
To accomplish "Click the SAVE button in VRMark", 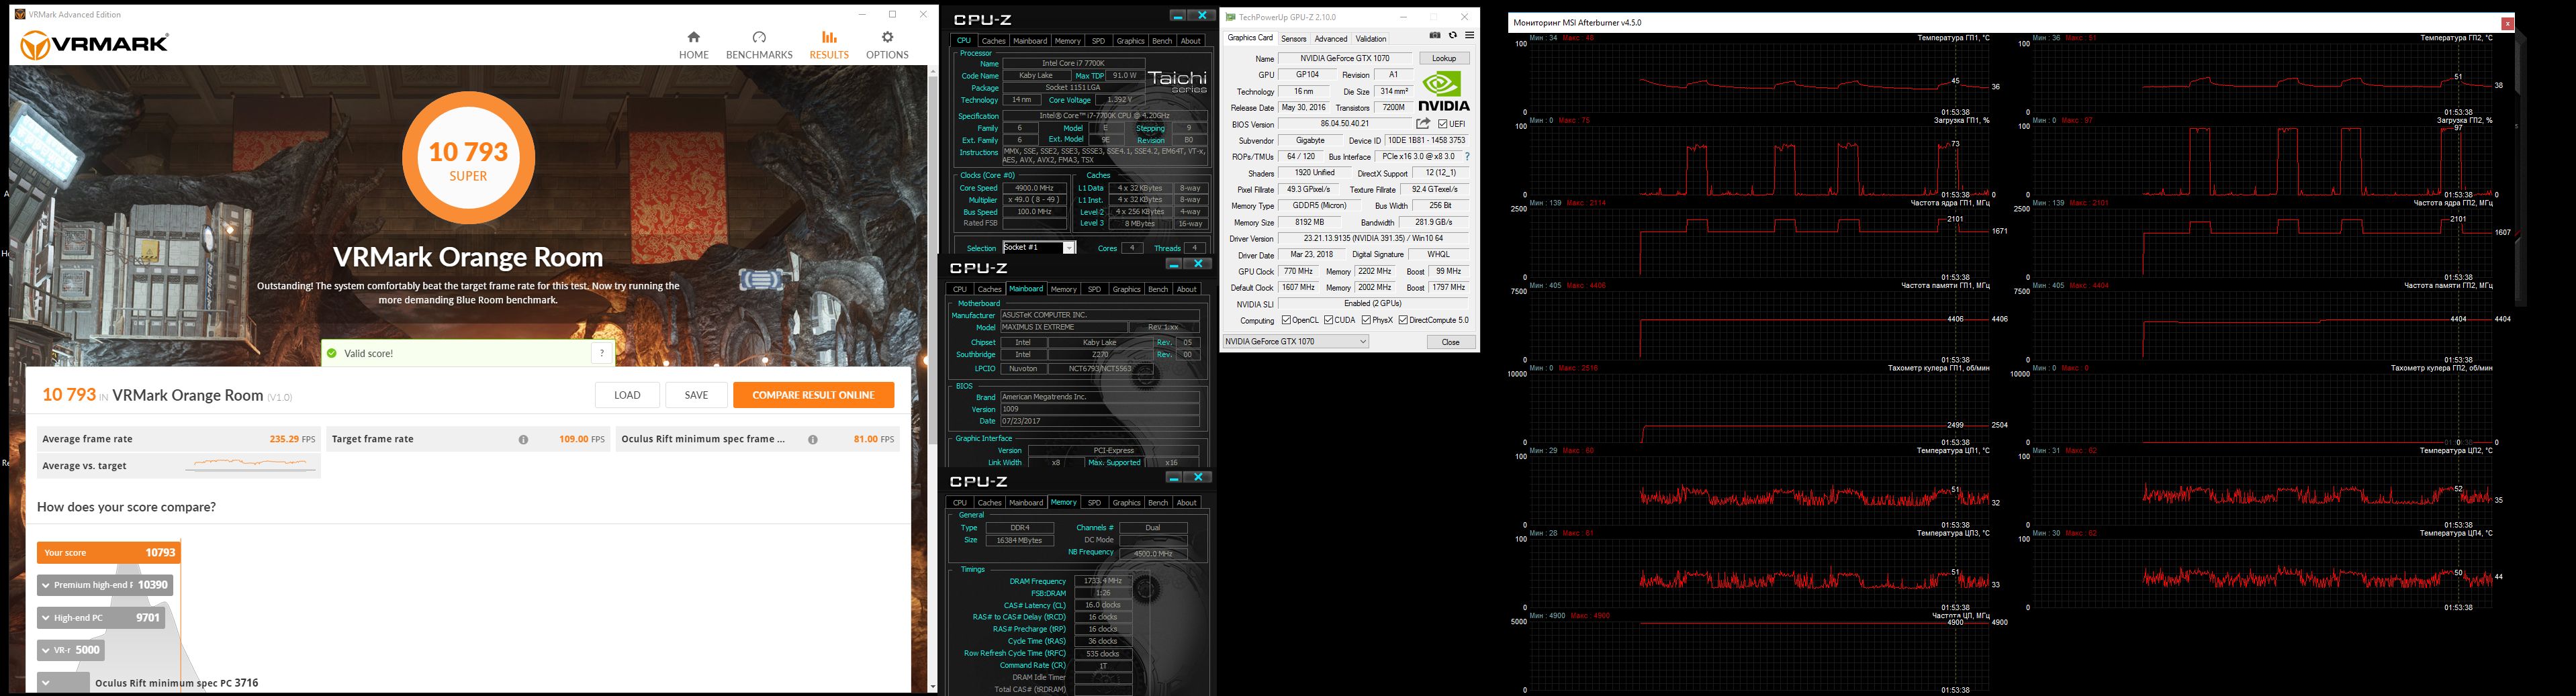I will click(696, 395).
